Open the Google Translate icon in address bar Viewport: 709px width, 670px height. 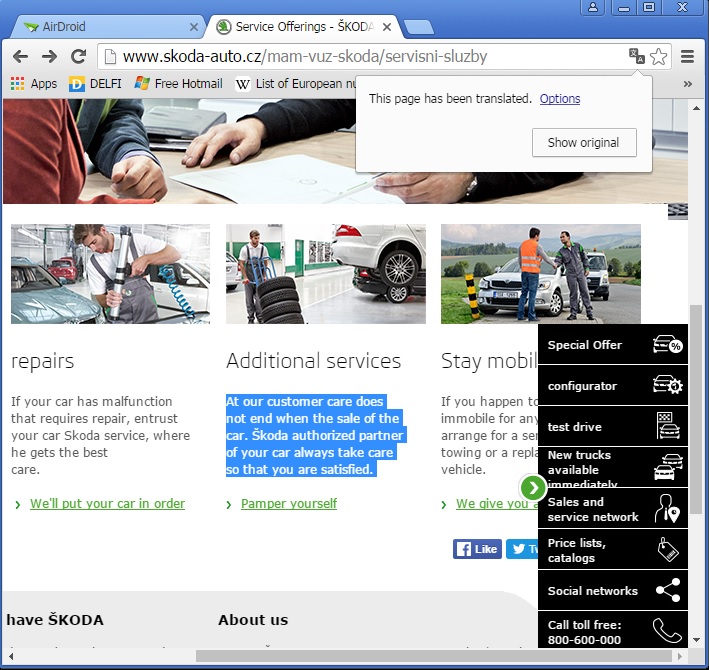tap(637, 57)
